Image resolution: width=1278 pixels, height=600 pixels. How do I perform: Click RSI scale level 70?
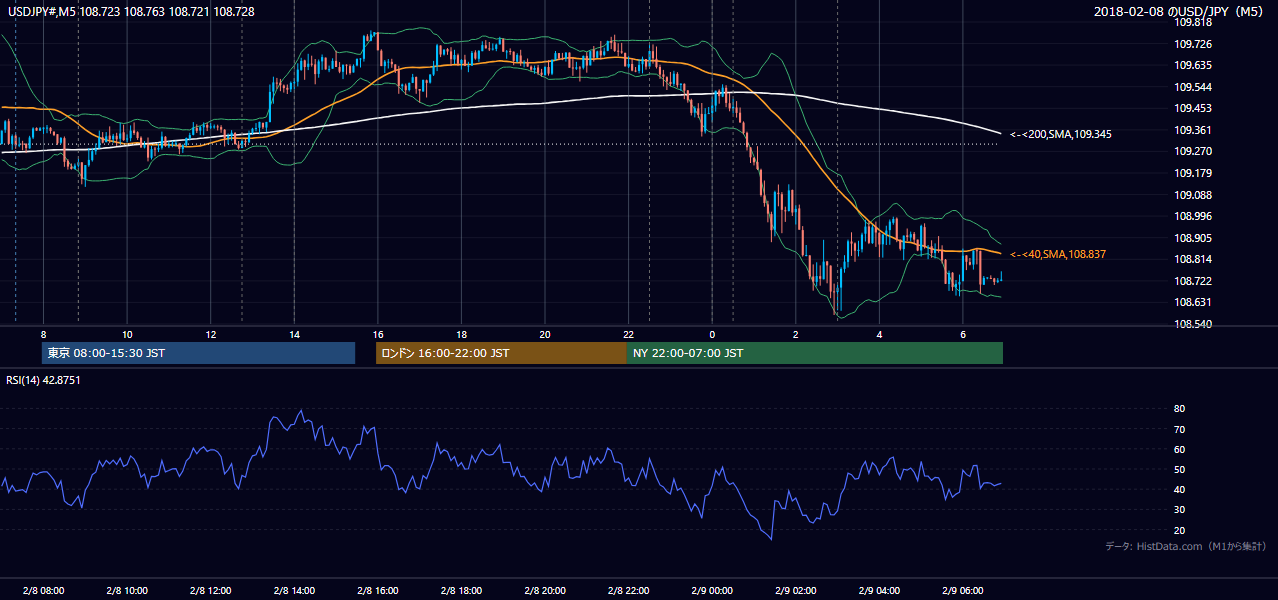click(1180, 429)
